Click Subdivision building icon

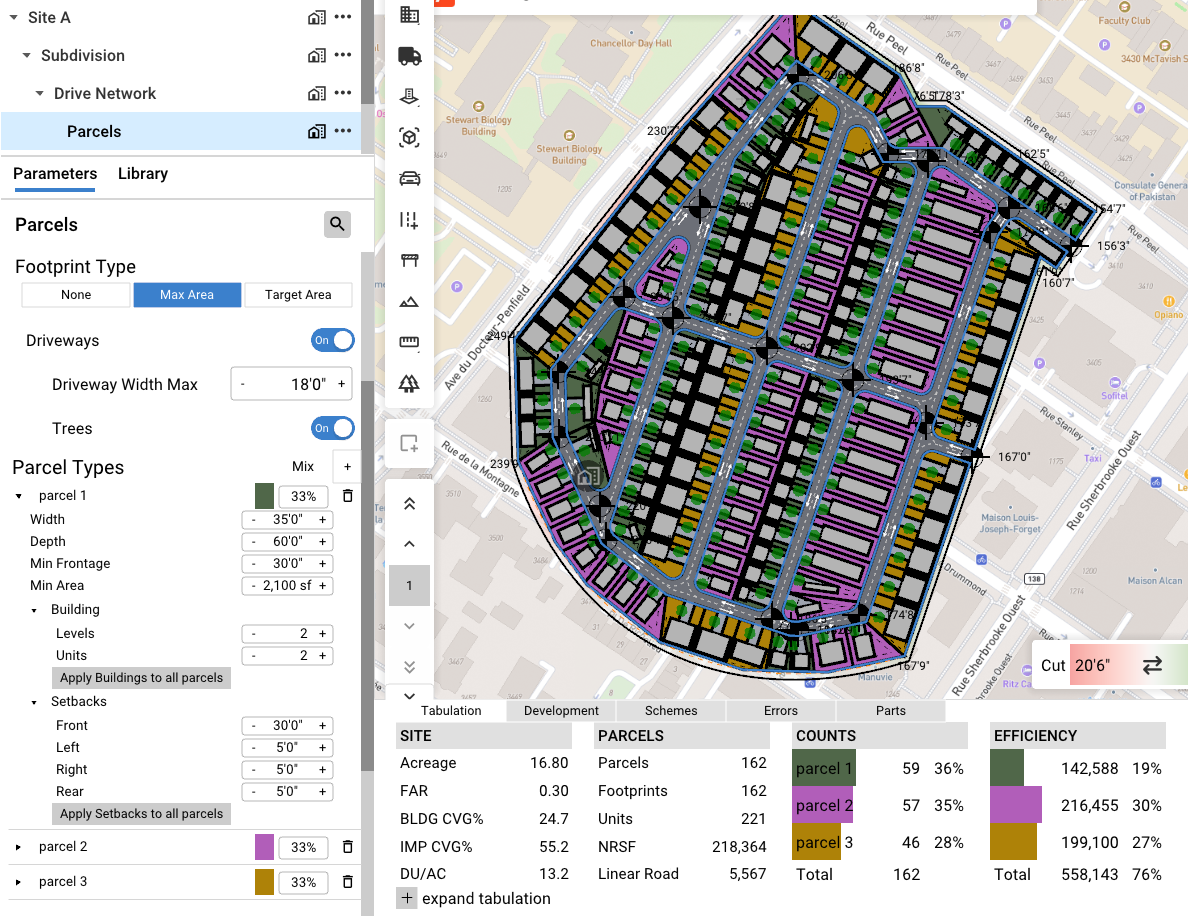tap(317, 55)
